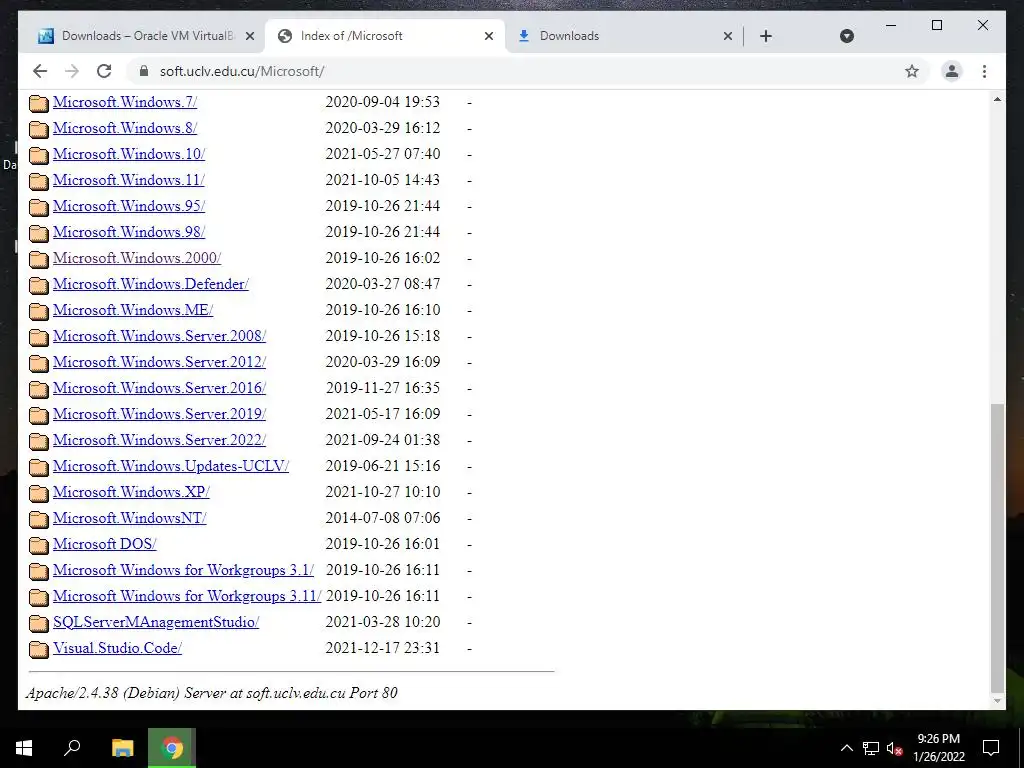Screen dimensions: 1024x768
Task: Open the Microsoft.Windows.ME/ link
Action: point(133,310)
